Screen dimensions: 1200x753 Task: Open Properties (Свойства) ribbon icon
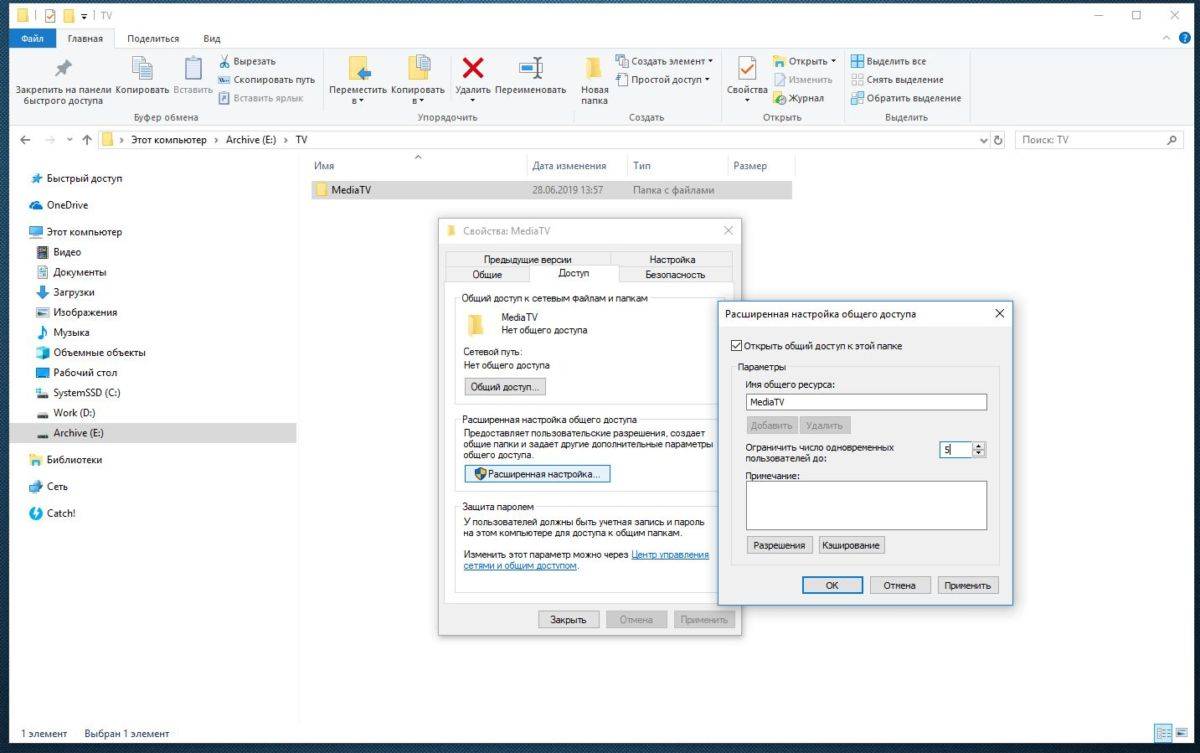click(x=746, y=69)
